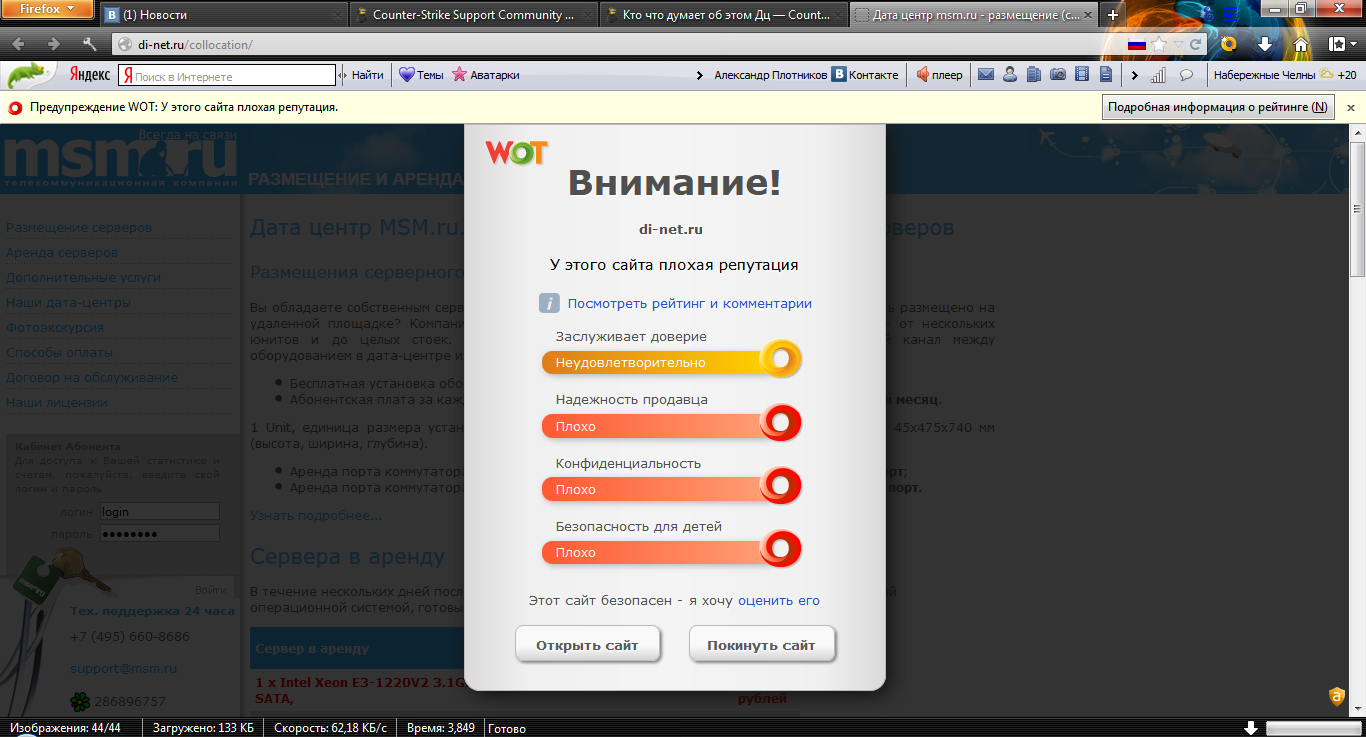The image size is (1366, 737).
Task: Click the orange WOT ring toolbar icon
Action: pyautogui.click(x=1229, y=44)
